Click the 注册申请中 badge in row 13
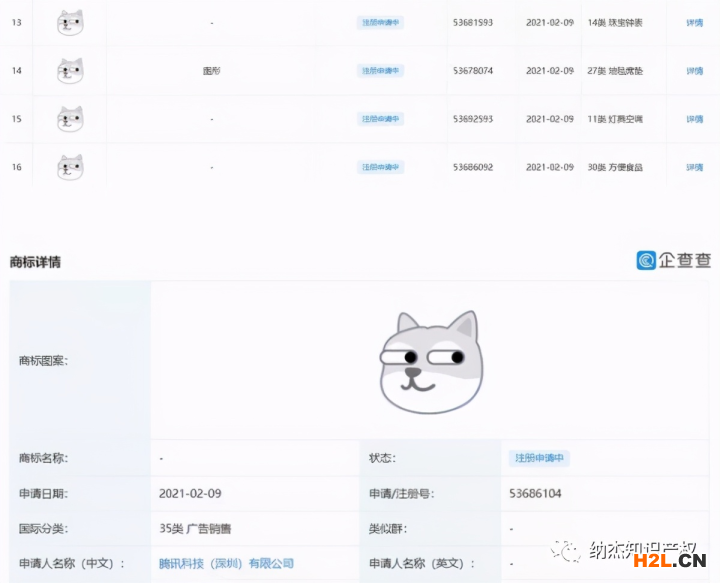Viewport: 720px width, 583px height. (x=381, y=23)
